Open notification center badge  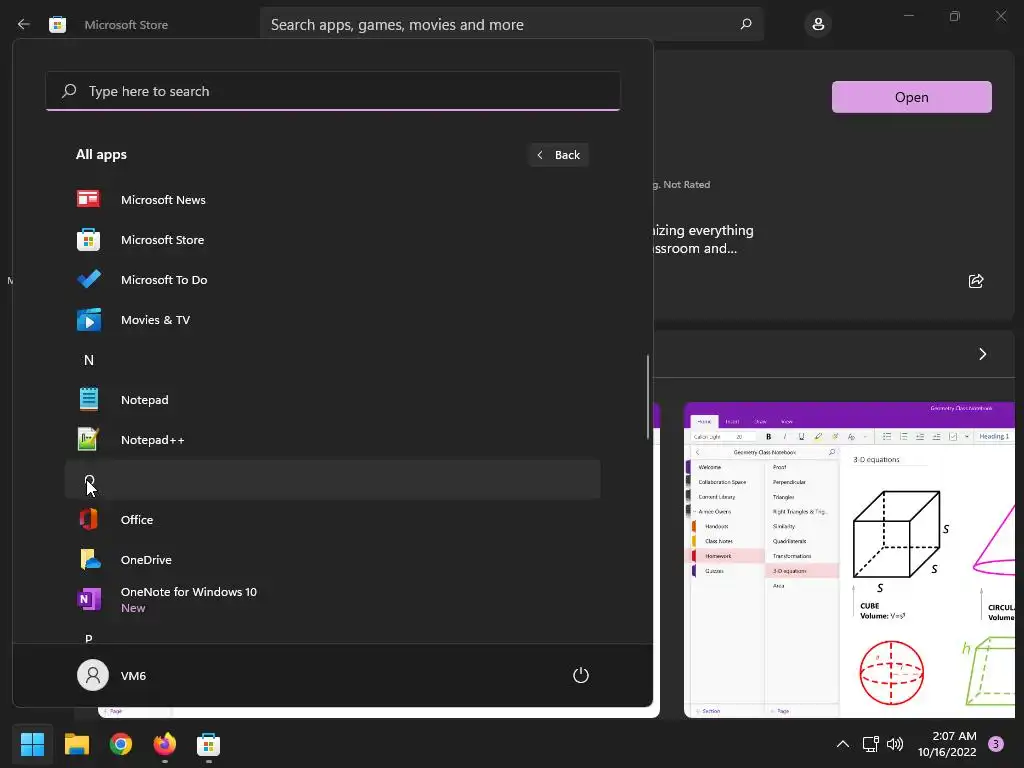(x=996, y=744)
